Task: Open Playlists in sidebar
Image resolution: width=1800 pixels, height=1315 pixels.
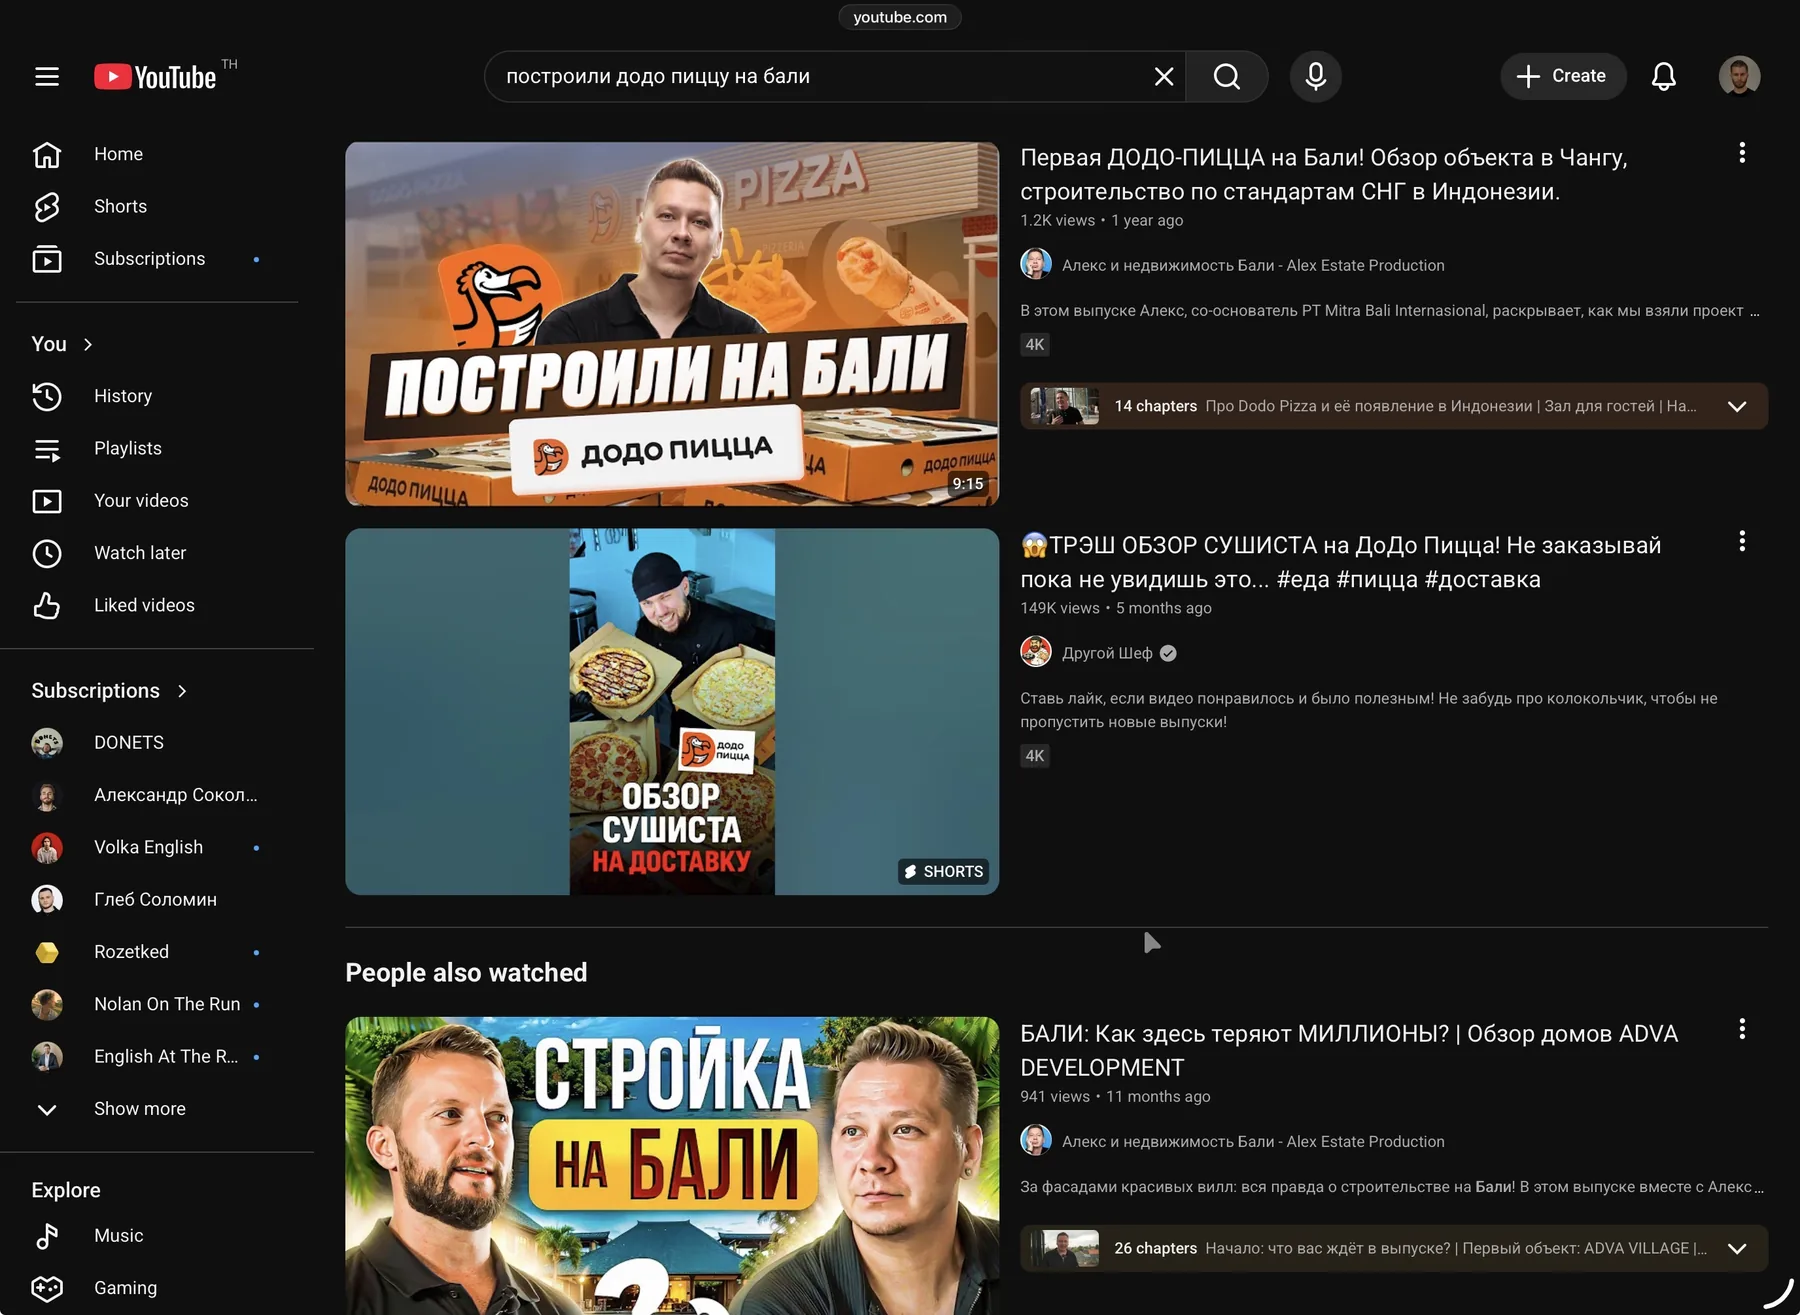Action: pyautogui.click(x=157, y=448)
